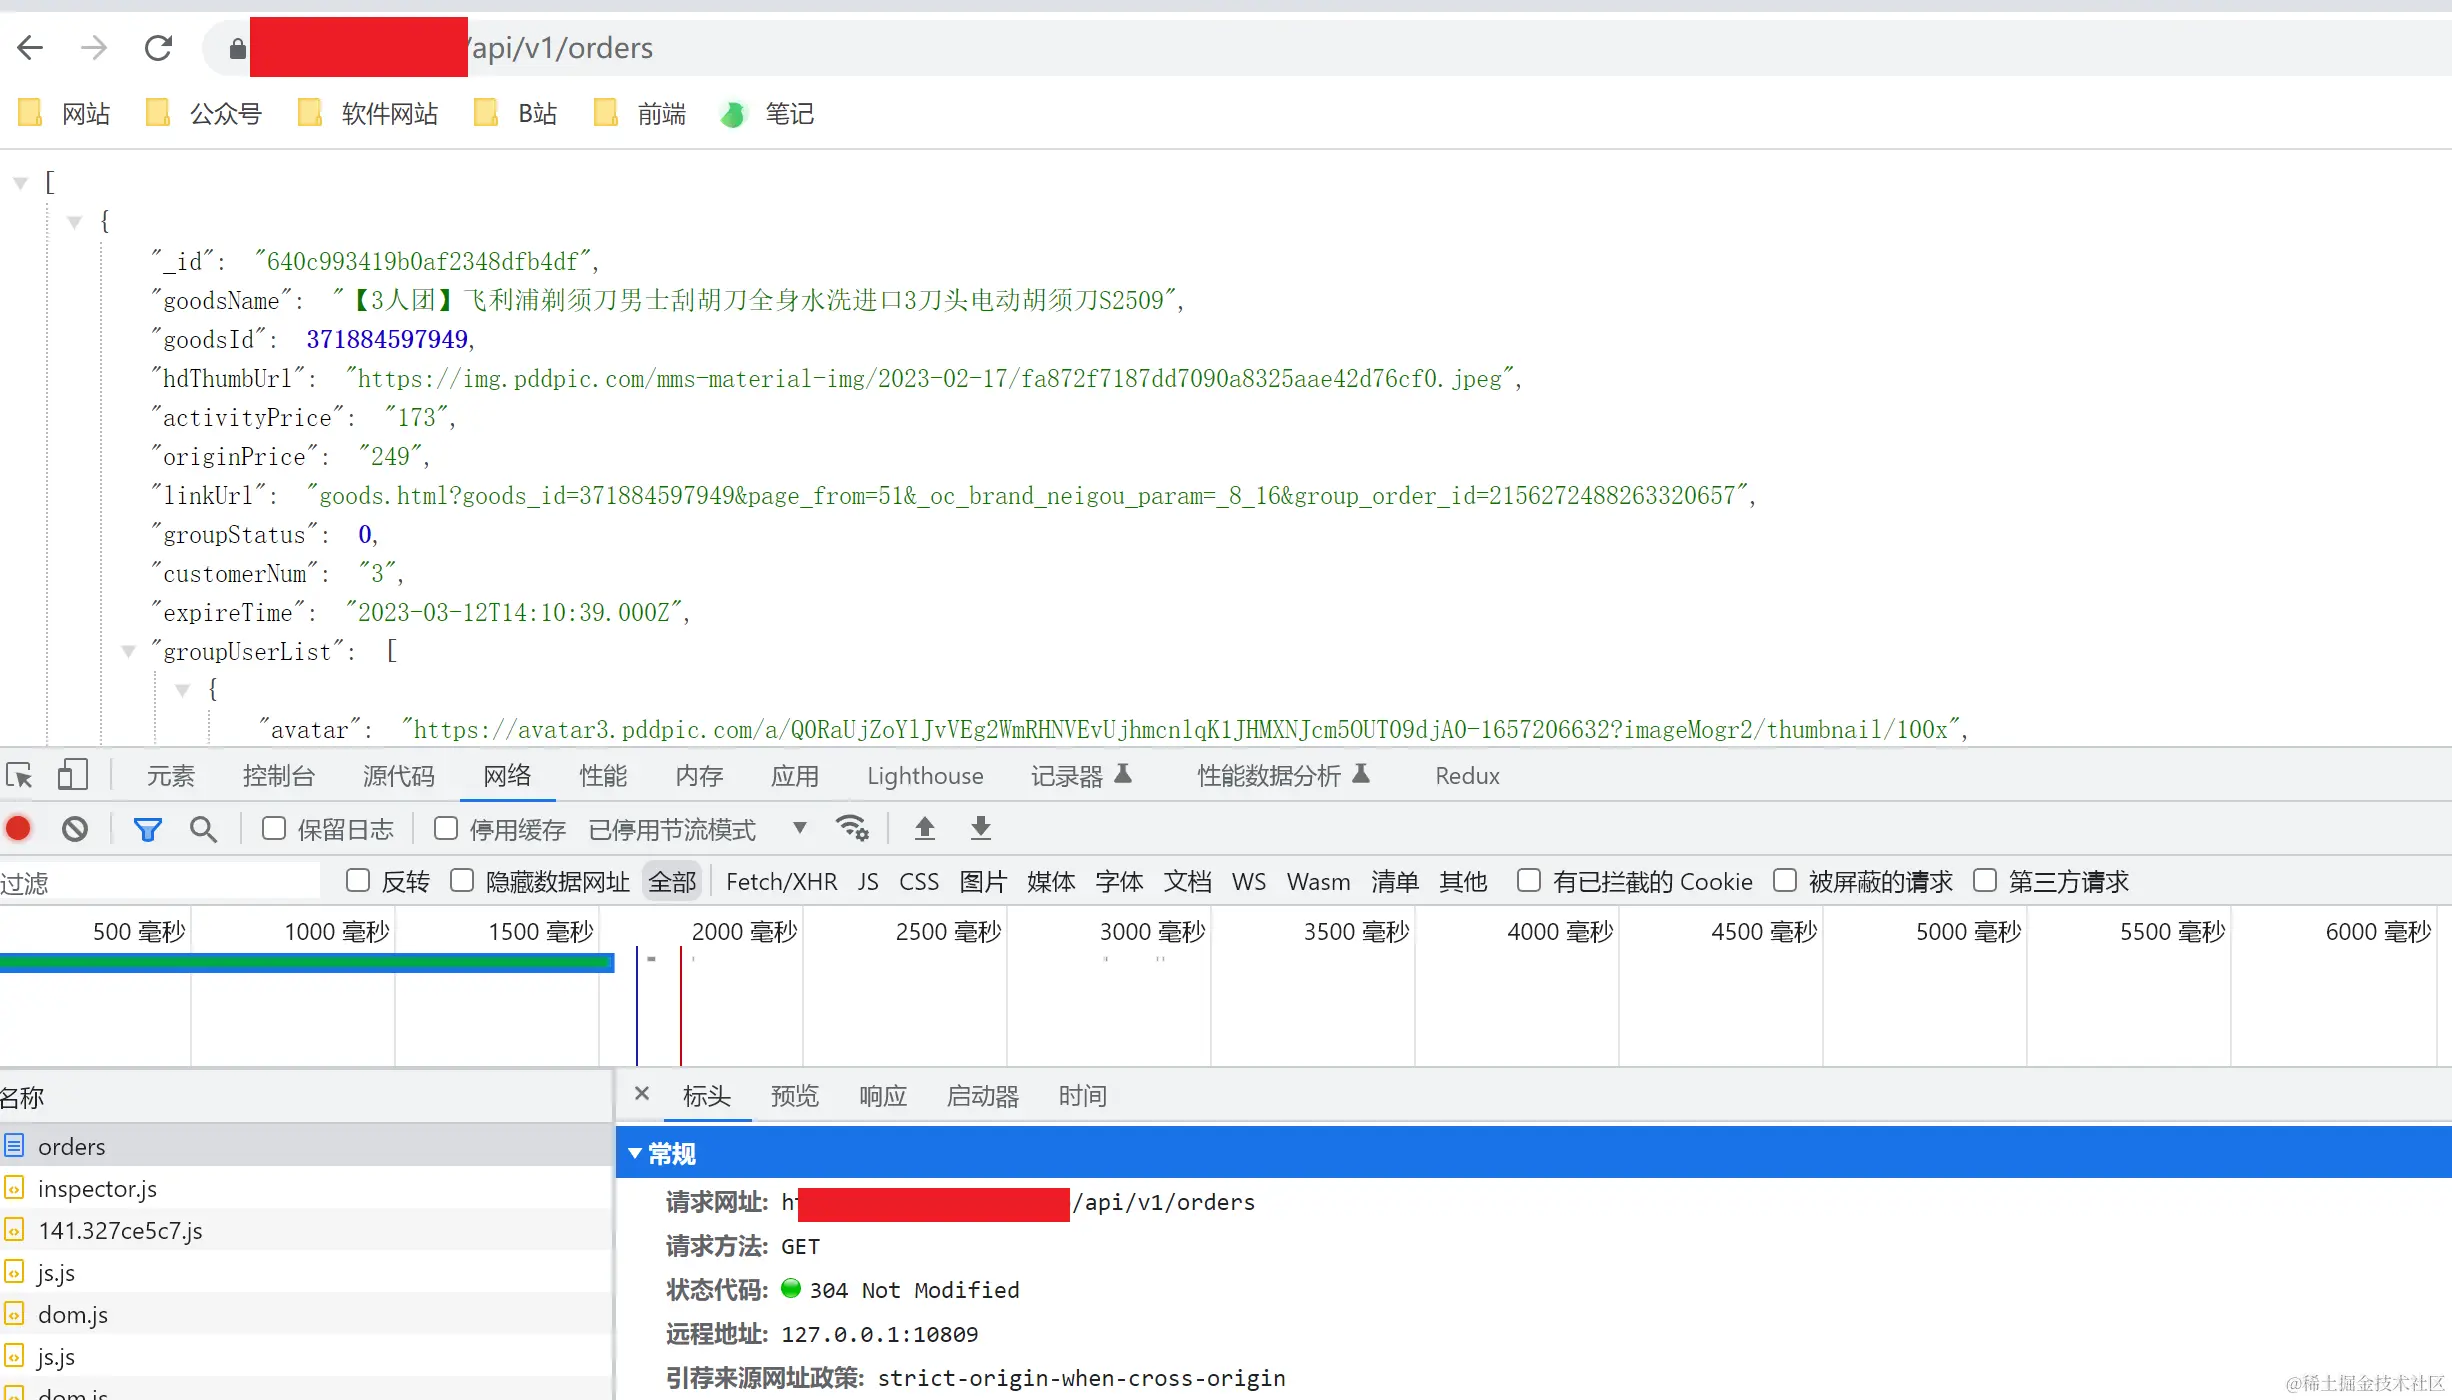Viewport: 2452px width, 1400px height.
Task: Go back with the browser back arrow
Action: point(30,47)
